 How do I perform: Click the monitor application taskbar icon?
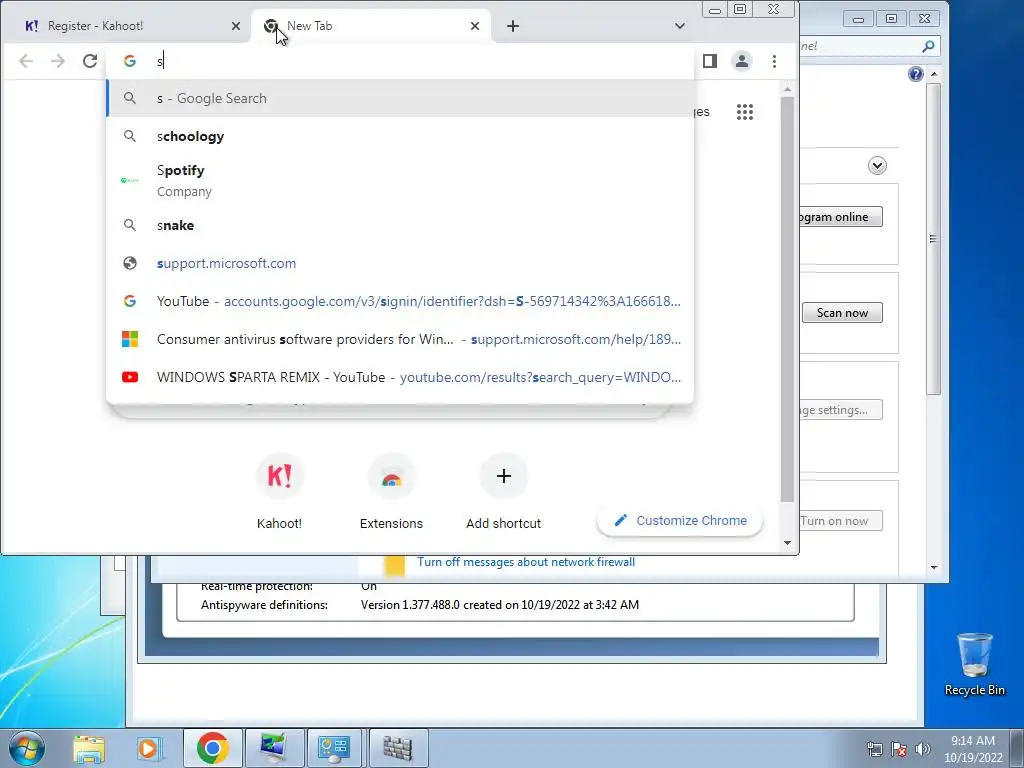click(x=274, y=748)
